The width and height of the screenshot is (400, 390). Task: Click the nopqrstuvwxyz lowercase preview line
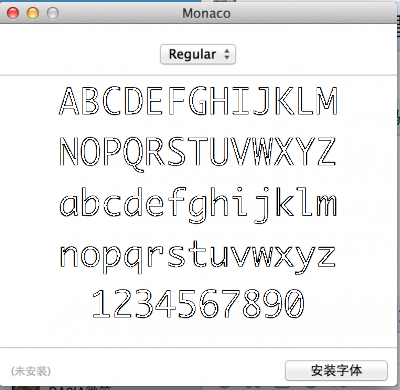pyautogui.click(x=197, y=257)
